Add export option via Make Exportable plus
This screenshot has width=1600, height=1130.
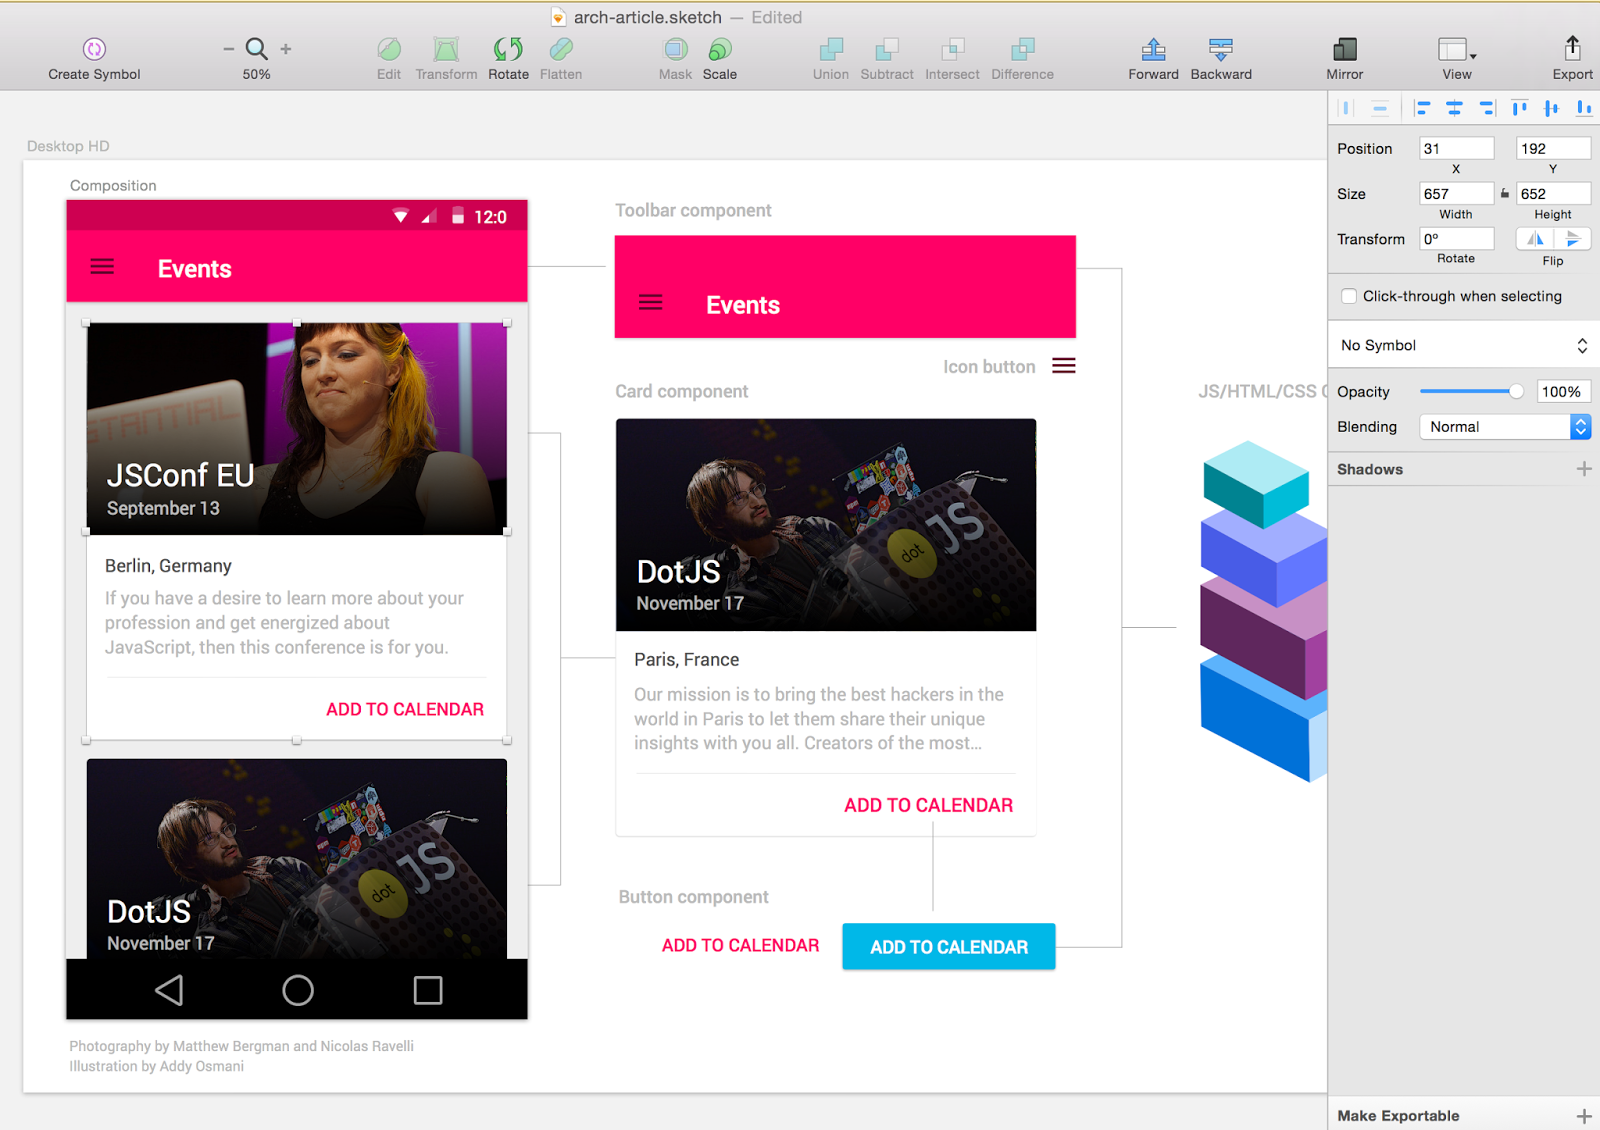[x=1584, y=1116]
